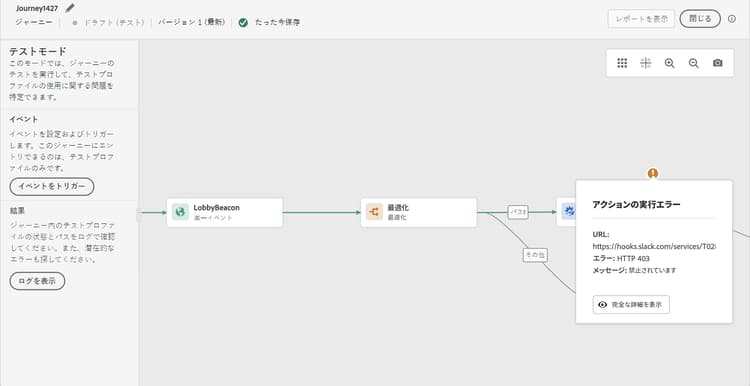Click the アクションの実行エラー heading
750x386 pixels.
[636, 205]
